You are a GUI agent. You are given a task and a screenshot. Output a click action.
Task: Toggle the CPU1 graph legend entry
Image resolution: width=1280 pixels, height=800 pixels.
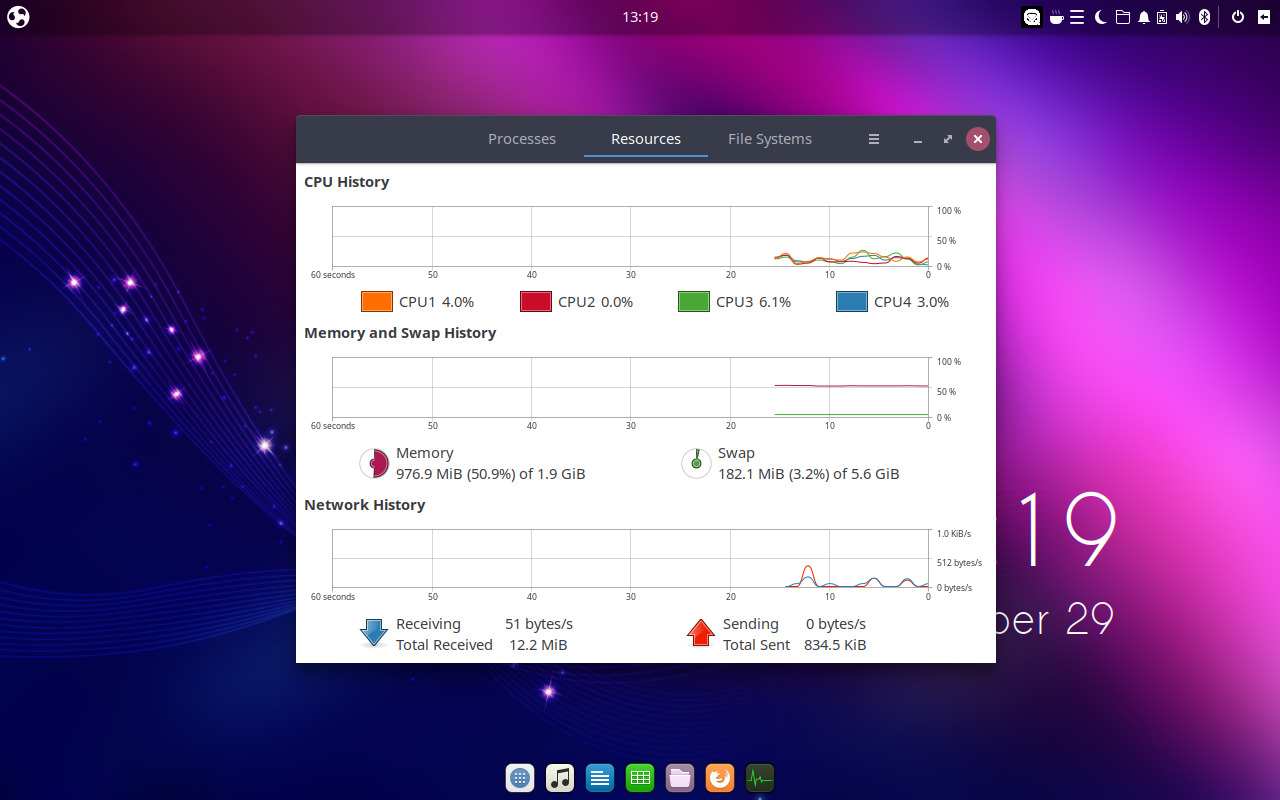pyautogui.click(x=376, y=301)
